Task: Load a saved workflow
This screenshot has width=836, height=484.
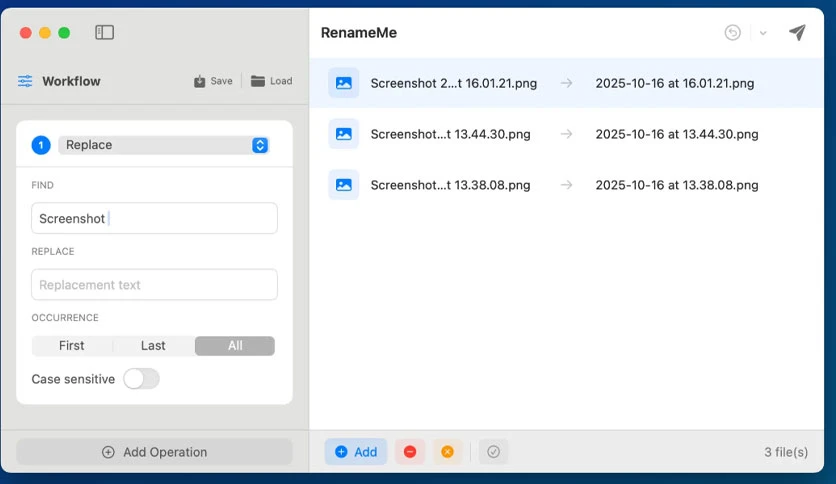Action: click(271, 81)
